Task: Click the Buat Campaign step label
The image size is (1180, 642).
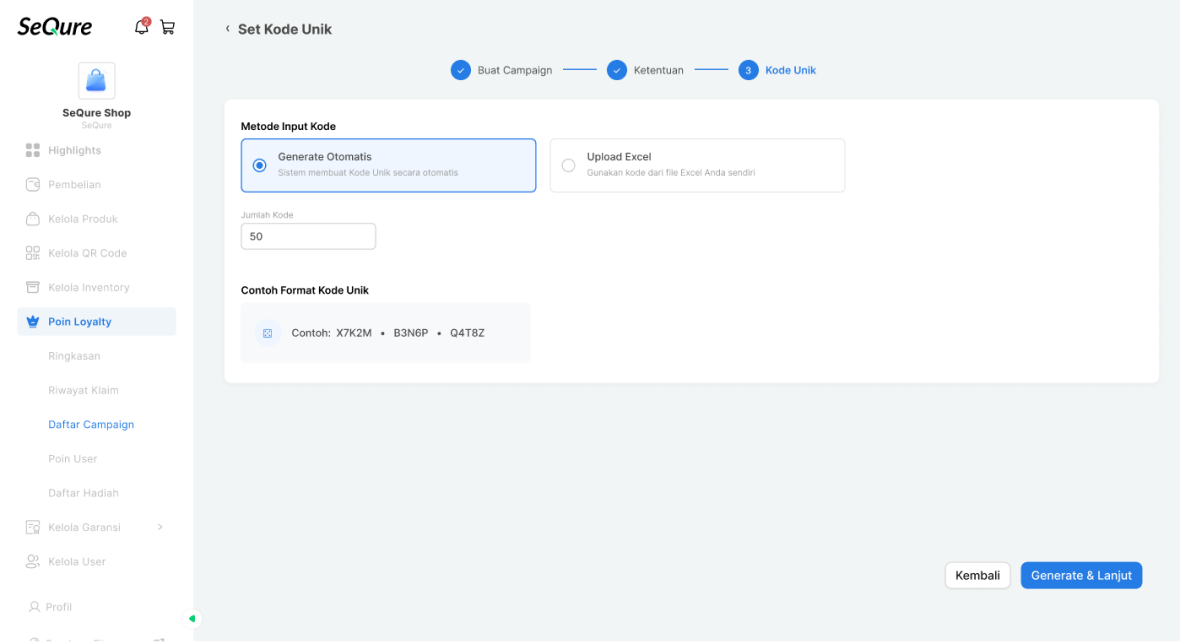Action: [515, 70]
